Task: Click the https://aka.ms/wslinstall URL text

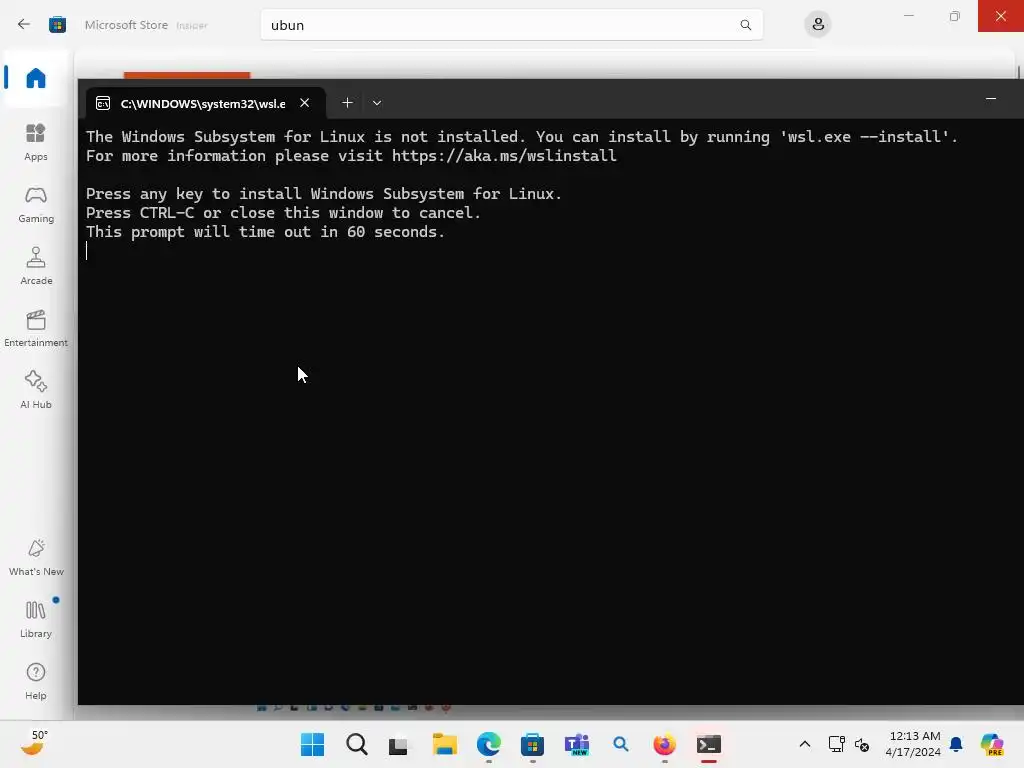Action: tap(504, 155)
